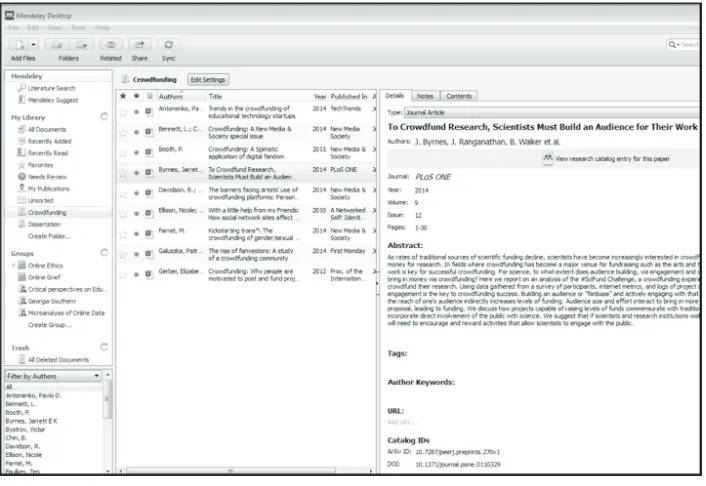
Task: Click the Related documents toolbar icon
Action: click(111, 45)
